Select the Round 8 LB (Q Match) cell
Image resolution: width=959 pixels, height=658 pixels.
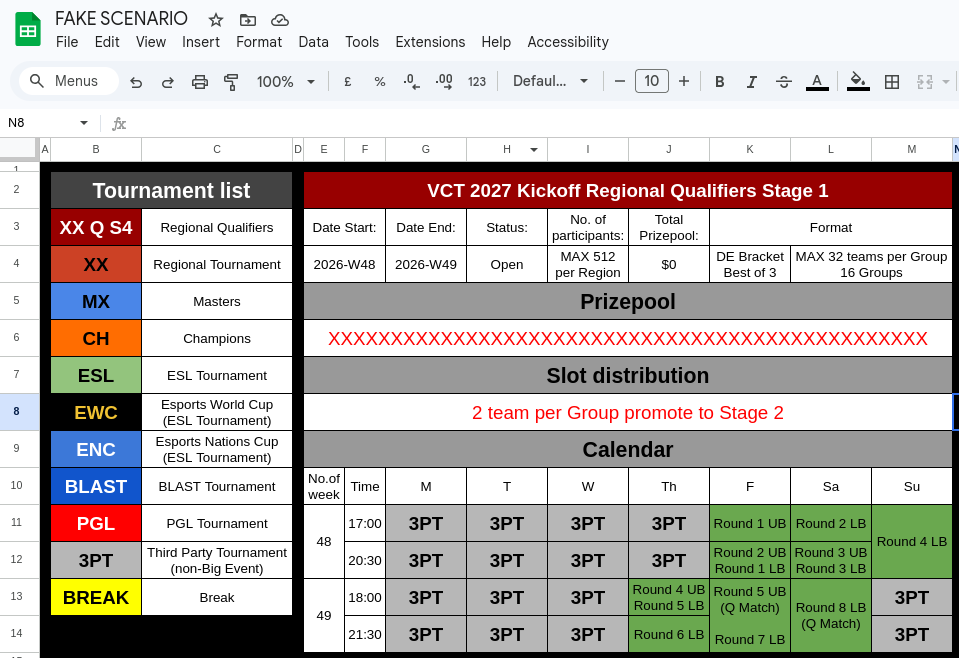pyautogui.click(x=831, y=616)
